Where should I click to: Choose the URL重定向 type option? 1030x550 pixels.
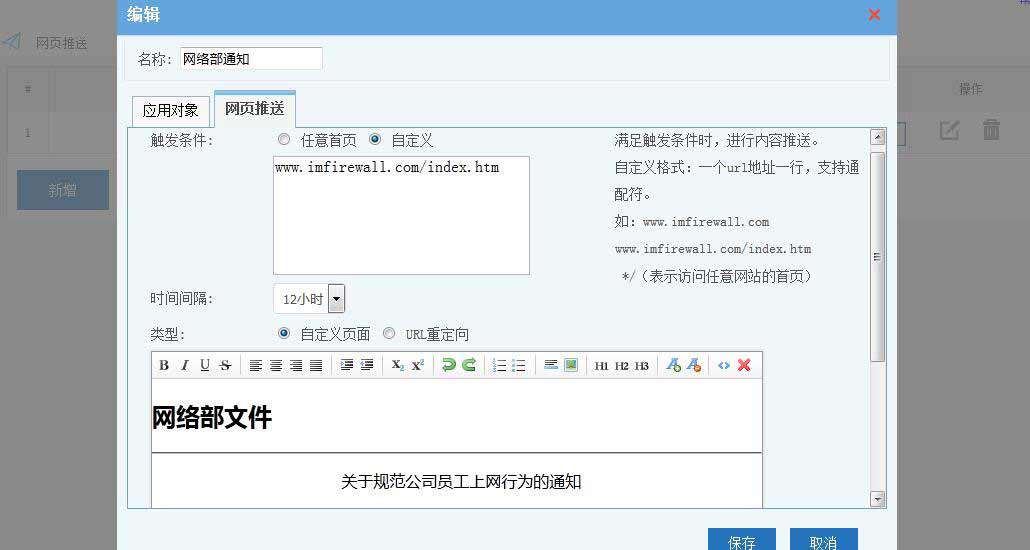coord(389,334)
